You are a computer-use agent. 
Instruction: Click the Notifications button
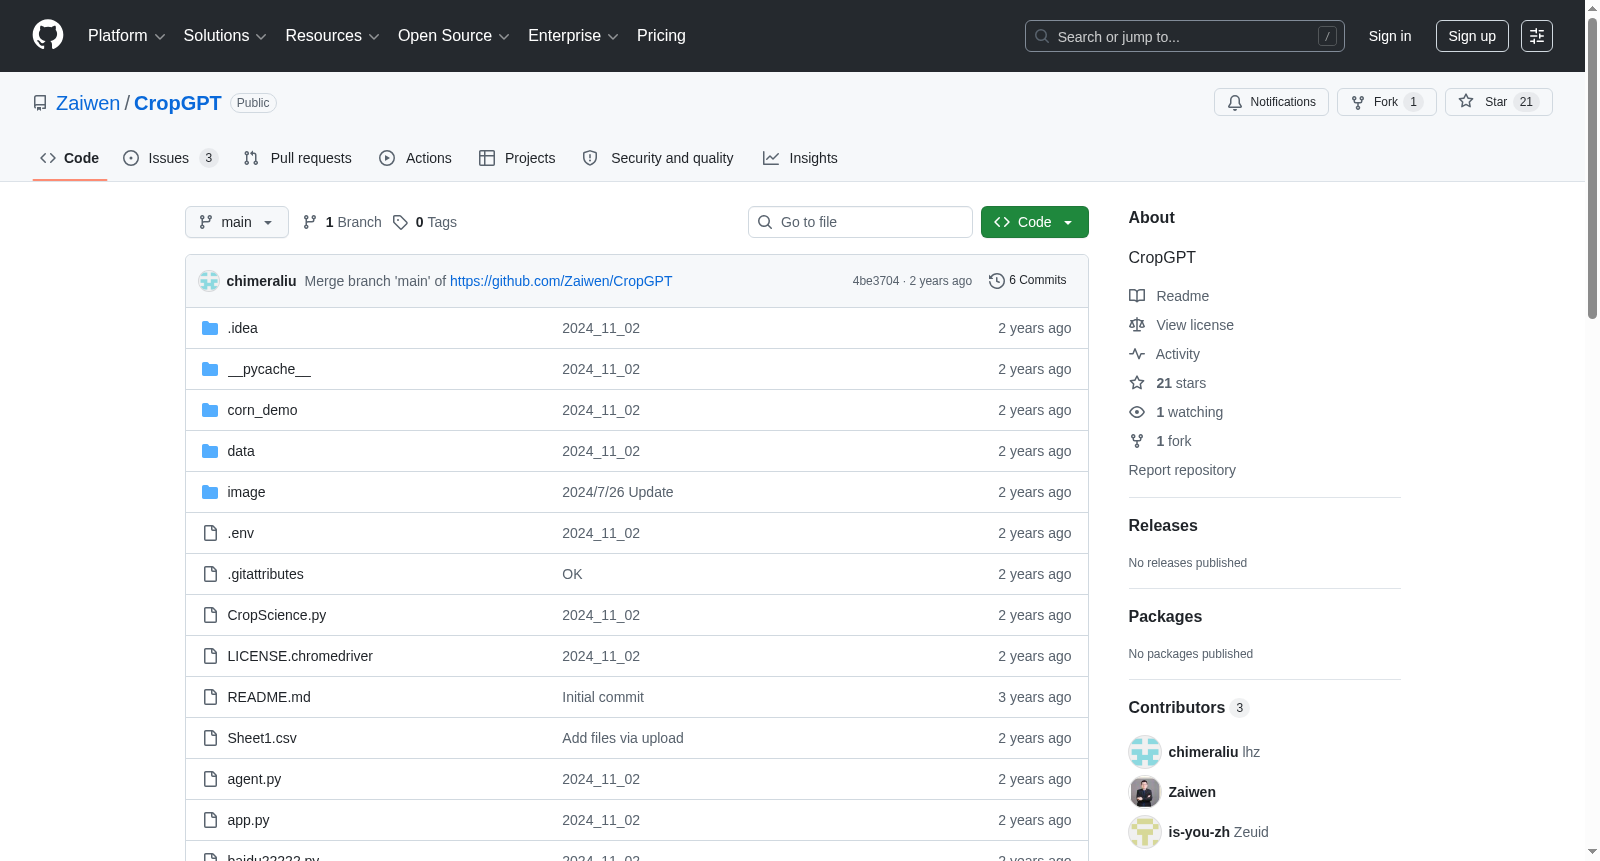point(1271,102)
